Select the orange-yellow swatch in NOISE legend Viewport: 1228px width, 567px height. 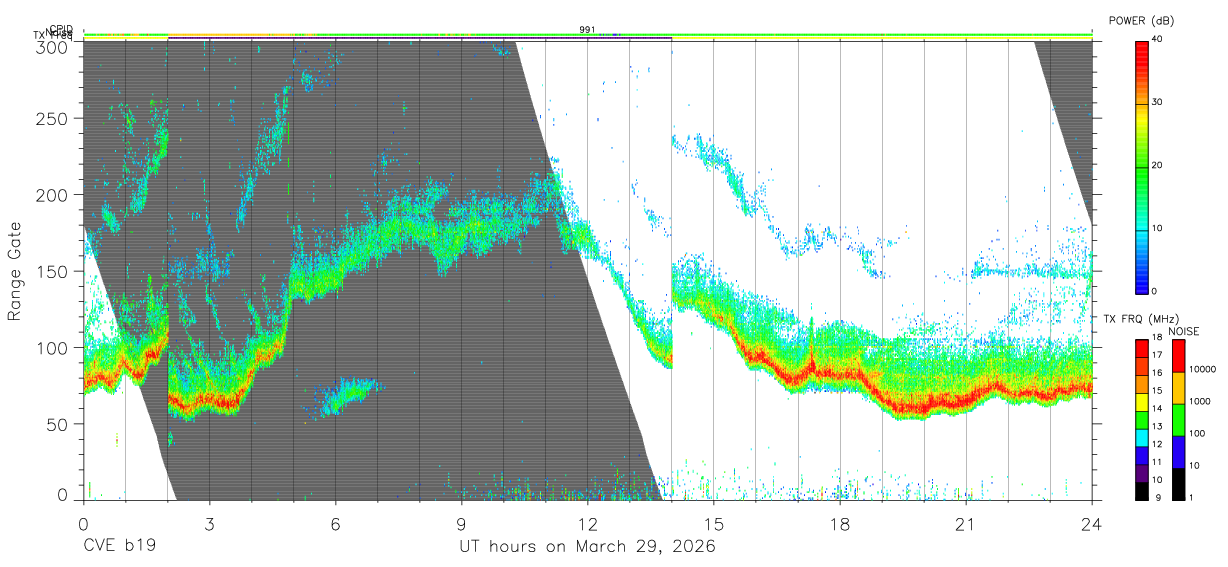[x=1177, y=388]
